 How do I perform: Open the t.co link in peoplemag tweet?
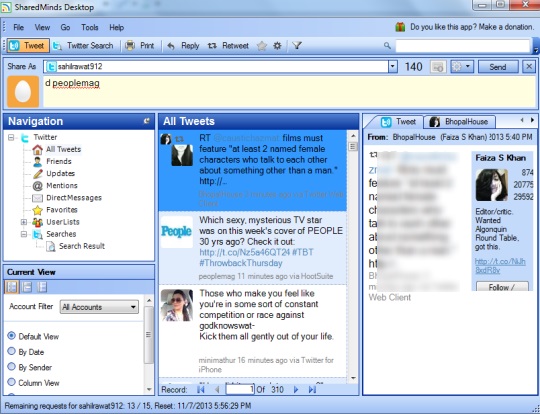[x=245, y=252]
